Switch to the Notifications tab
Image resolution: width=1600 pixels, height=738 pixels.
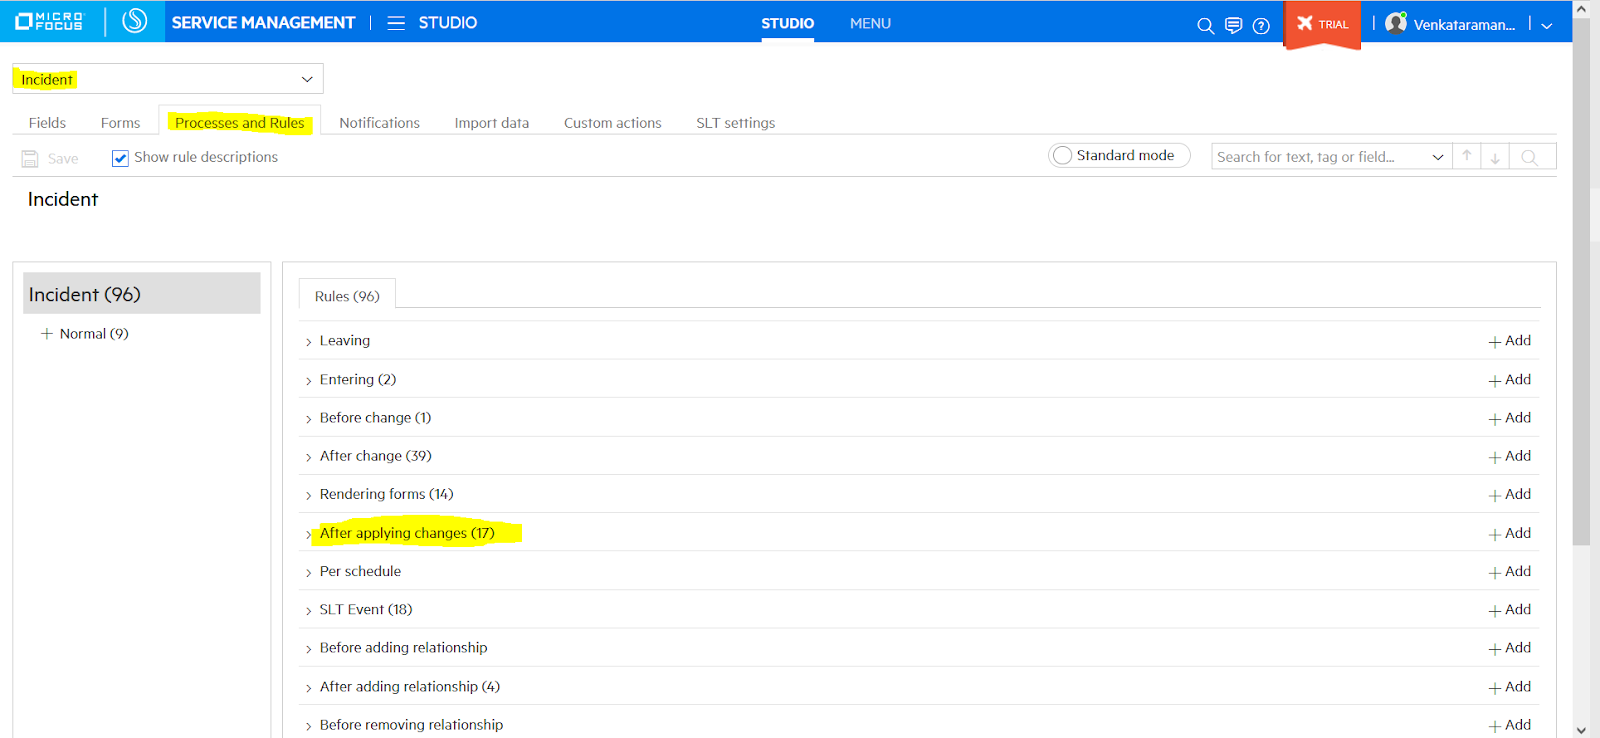click(x=379, y=123)
